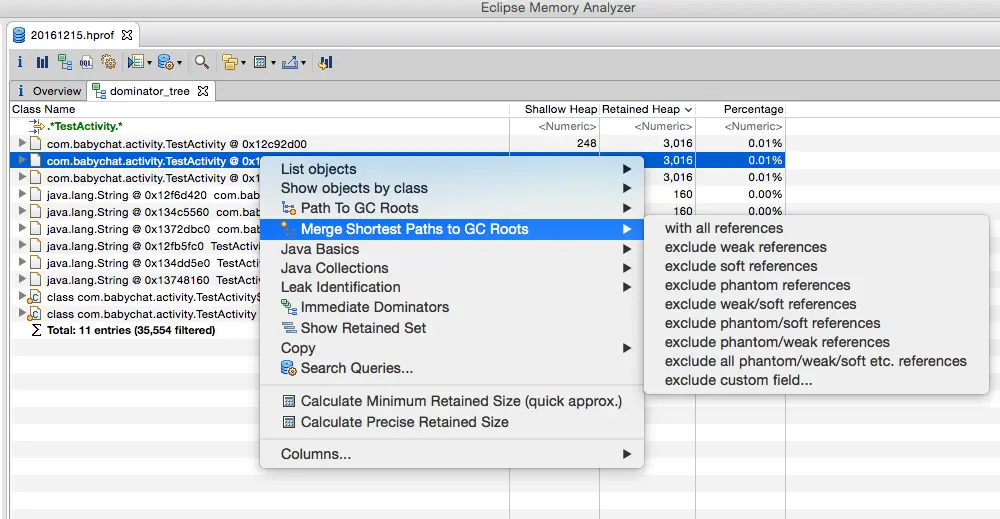This screenshot has width=1000, height=519.
Task: Open the Query Browser dropdown arrow
Action: pos(179,62)
